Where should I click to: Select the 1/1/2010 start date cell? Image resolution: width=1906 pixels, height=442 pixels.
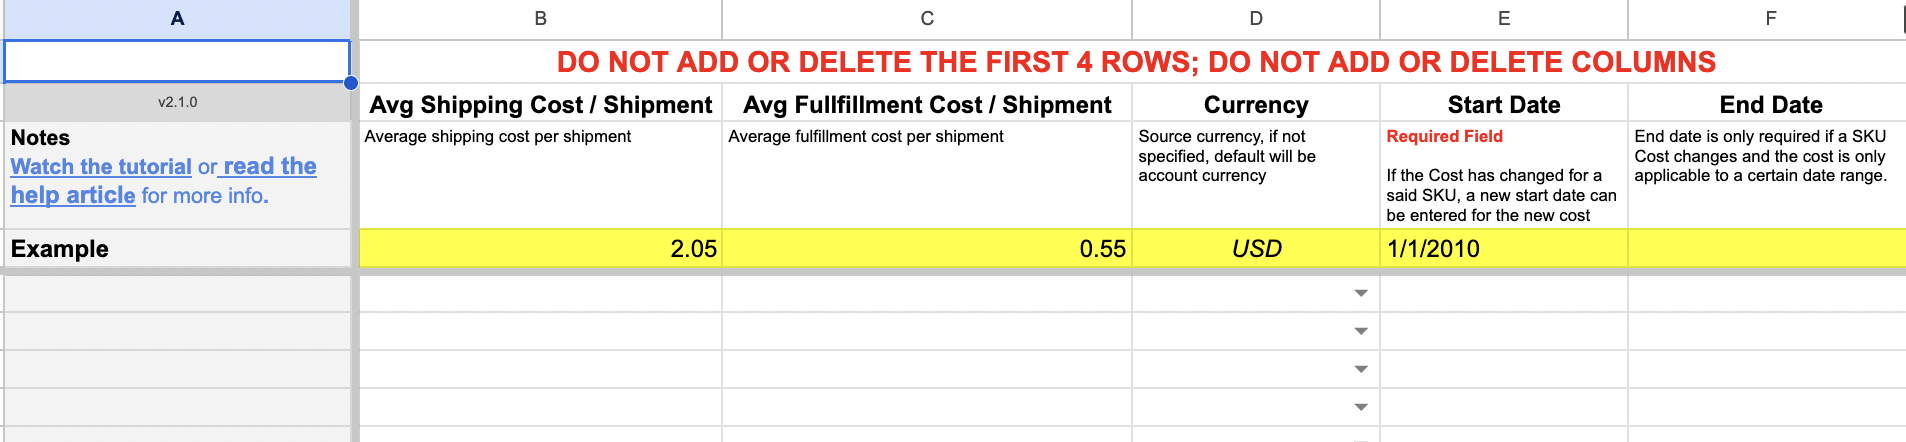pos(1504,249)
